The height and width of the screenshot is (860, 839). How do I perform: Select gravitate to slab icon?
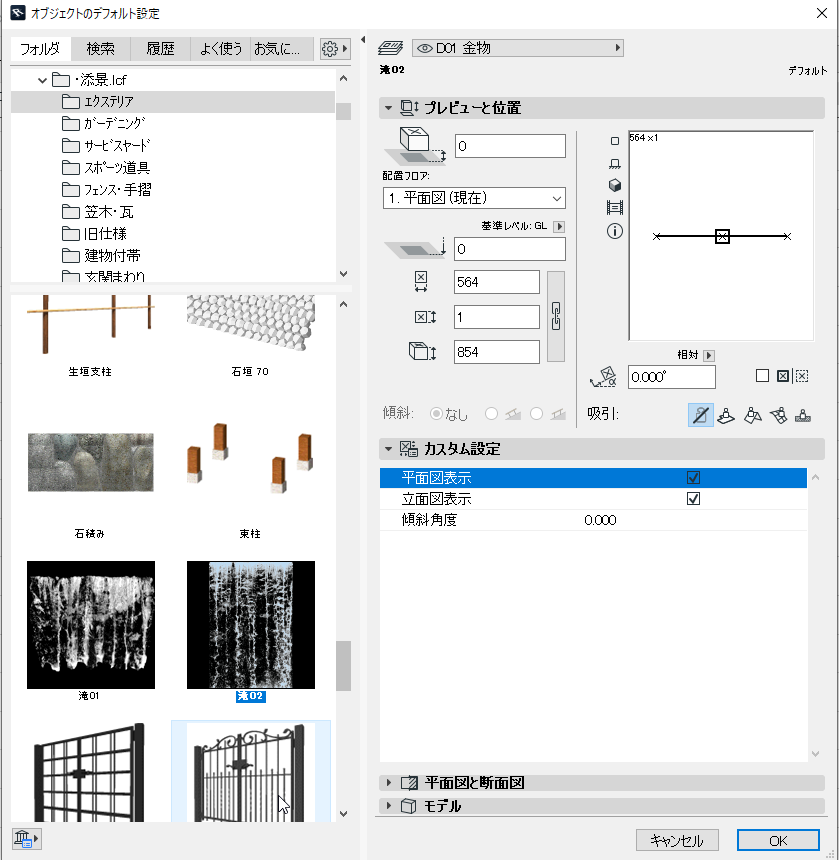(x=726, y=416)
